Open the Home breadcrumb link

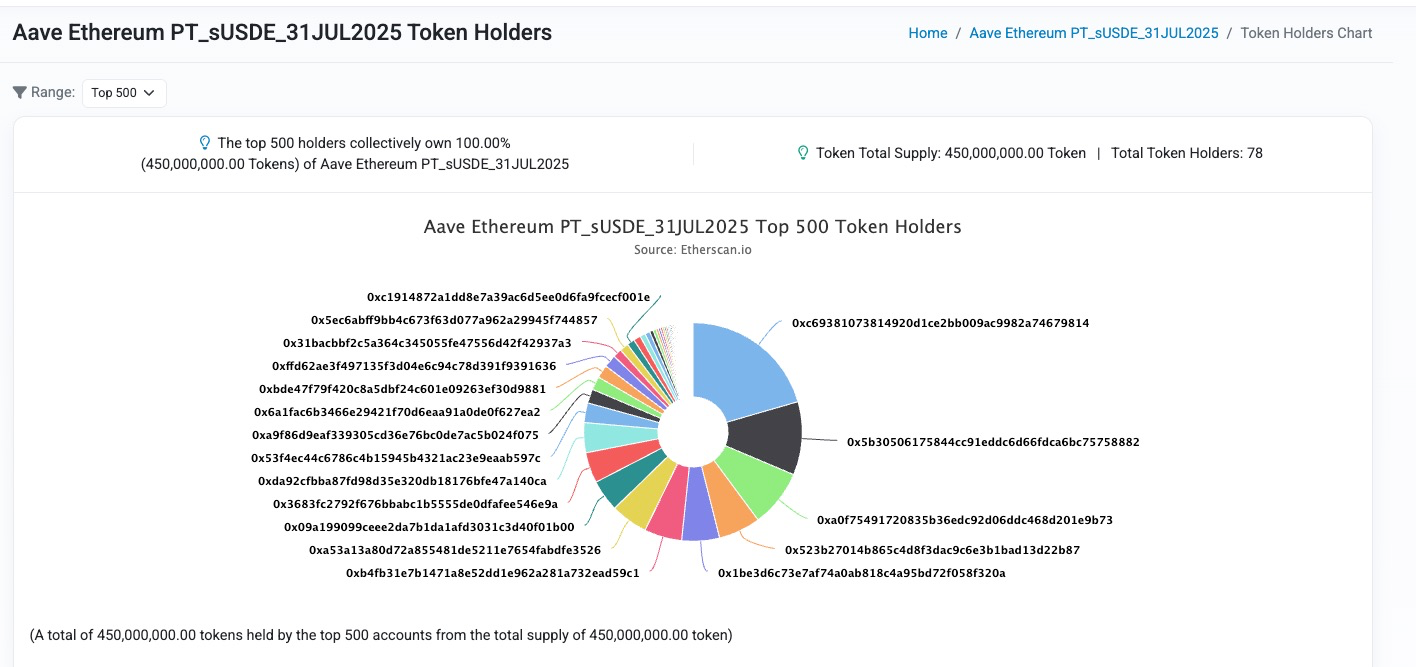click(x=927, y=33)
